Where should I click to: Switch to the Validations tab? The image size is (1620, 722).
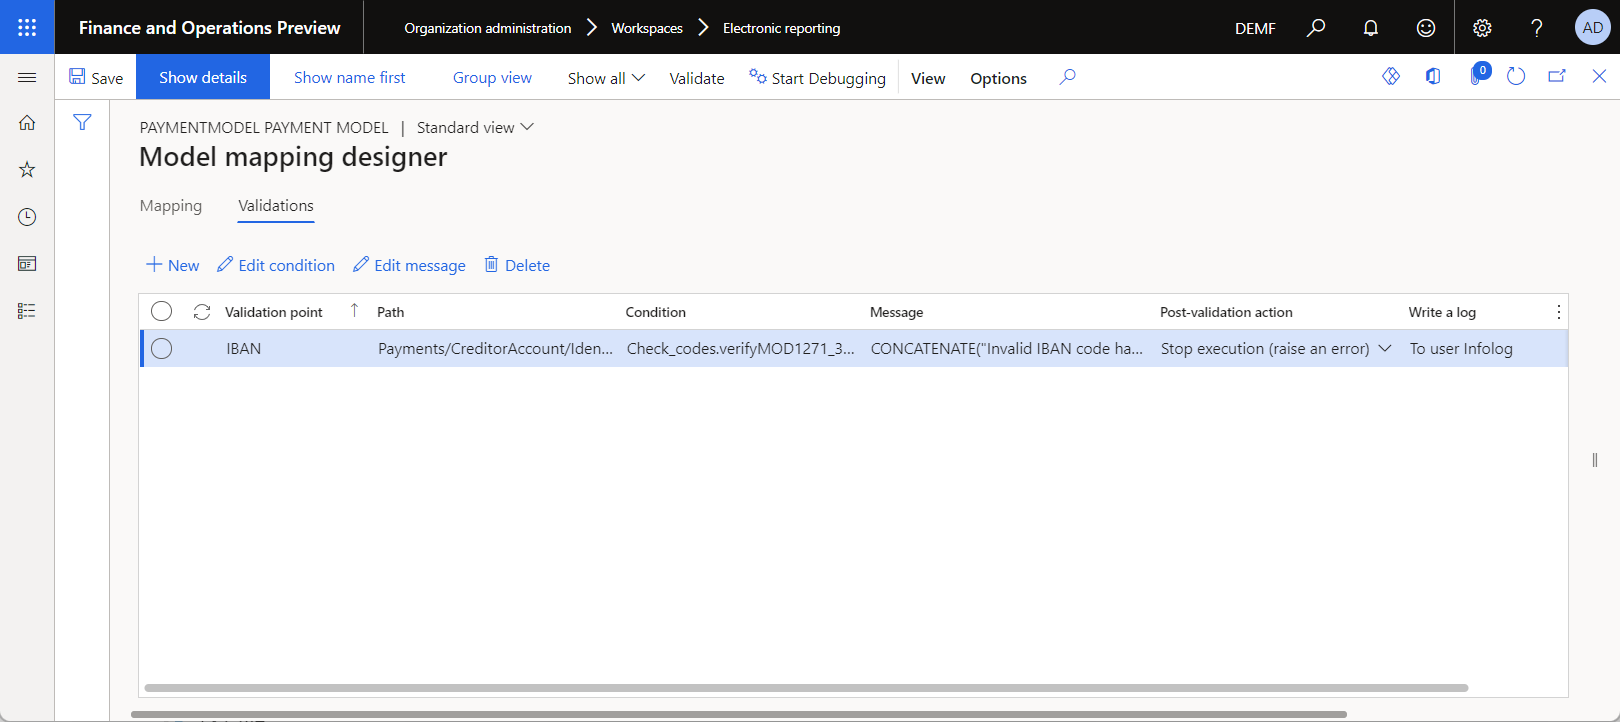(276, 205)
